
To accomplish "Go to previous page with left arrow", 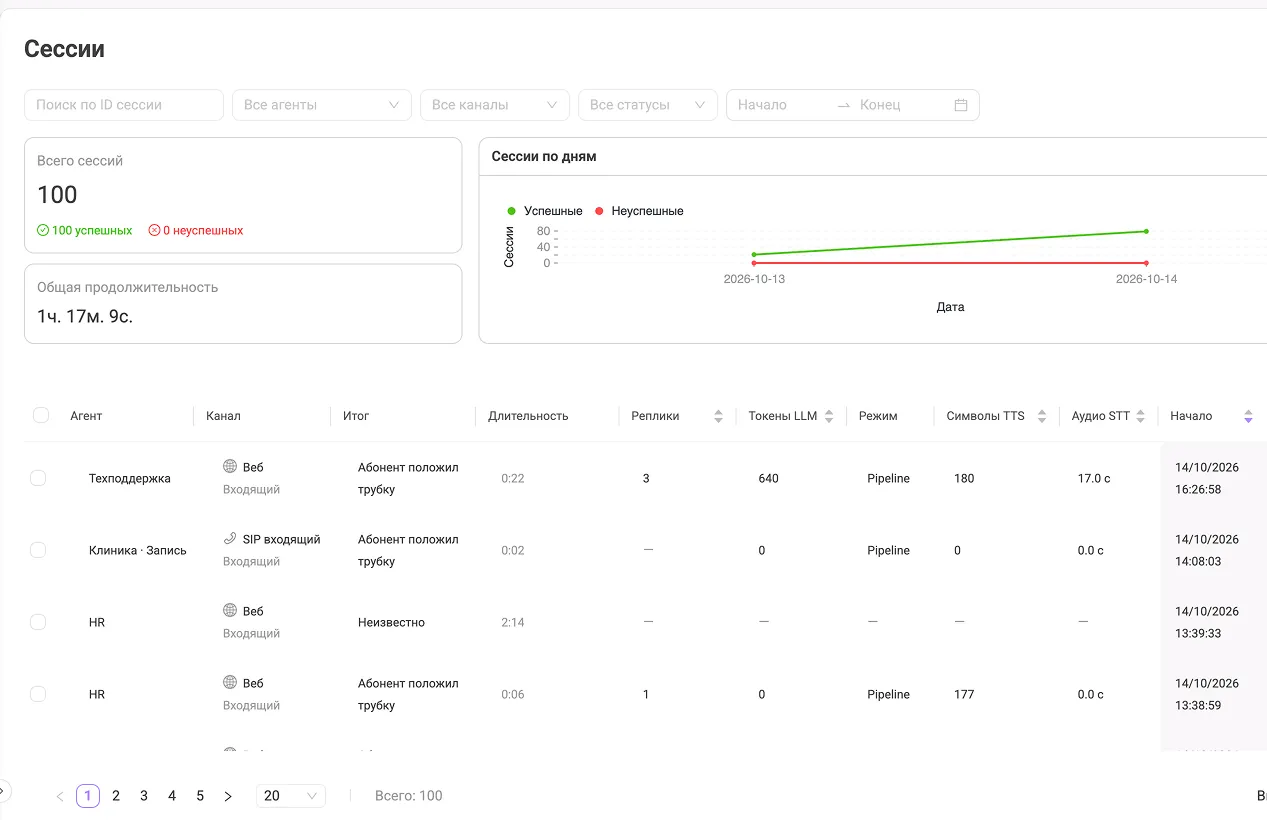I will click(x=60, y=796).
